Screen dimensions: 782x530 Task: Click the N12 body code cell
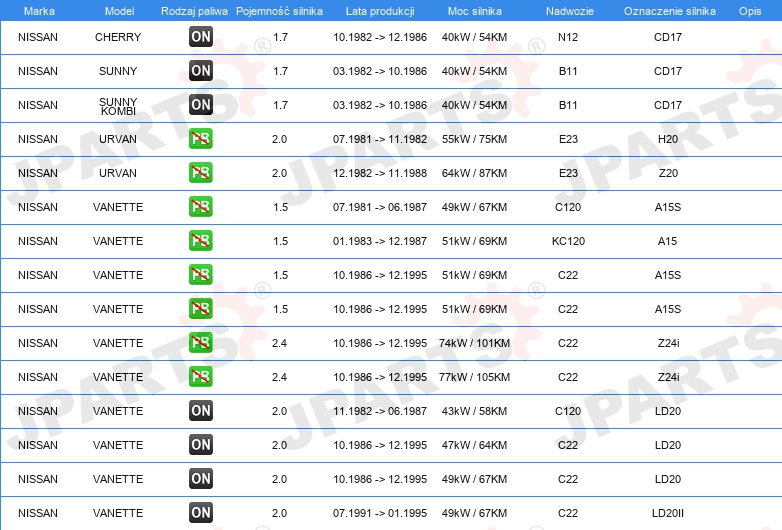click(568, 37)
